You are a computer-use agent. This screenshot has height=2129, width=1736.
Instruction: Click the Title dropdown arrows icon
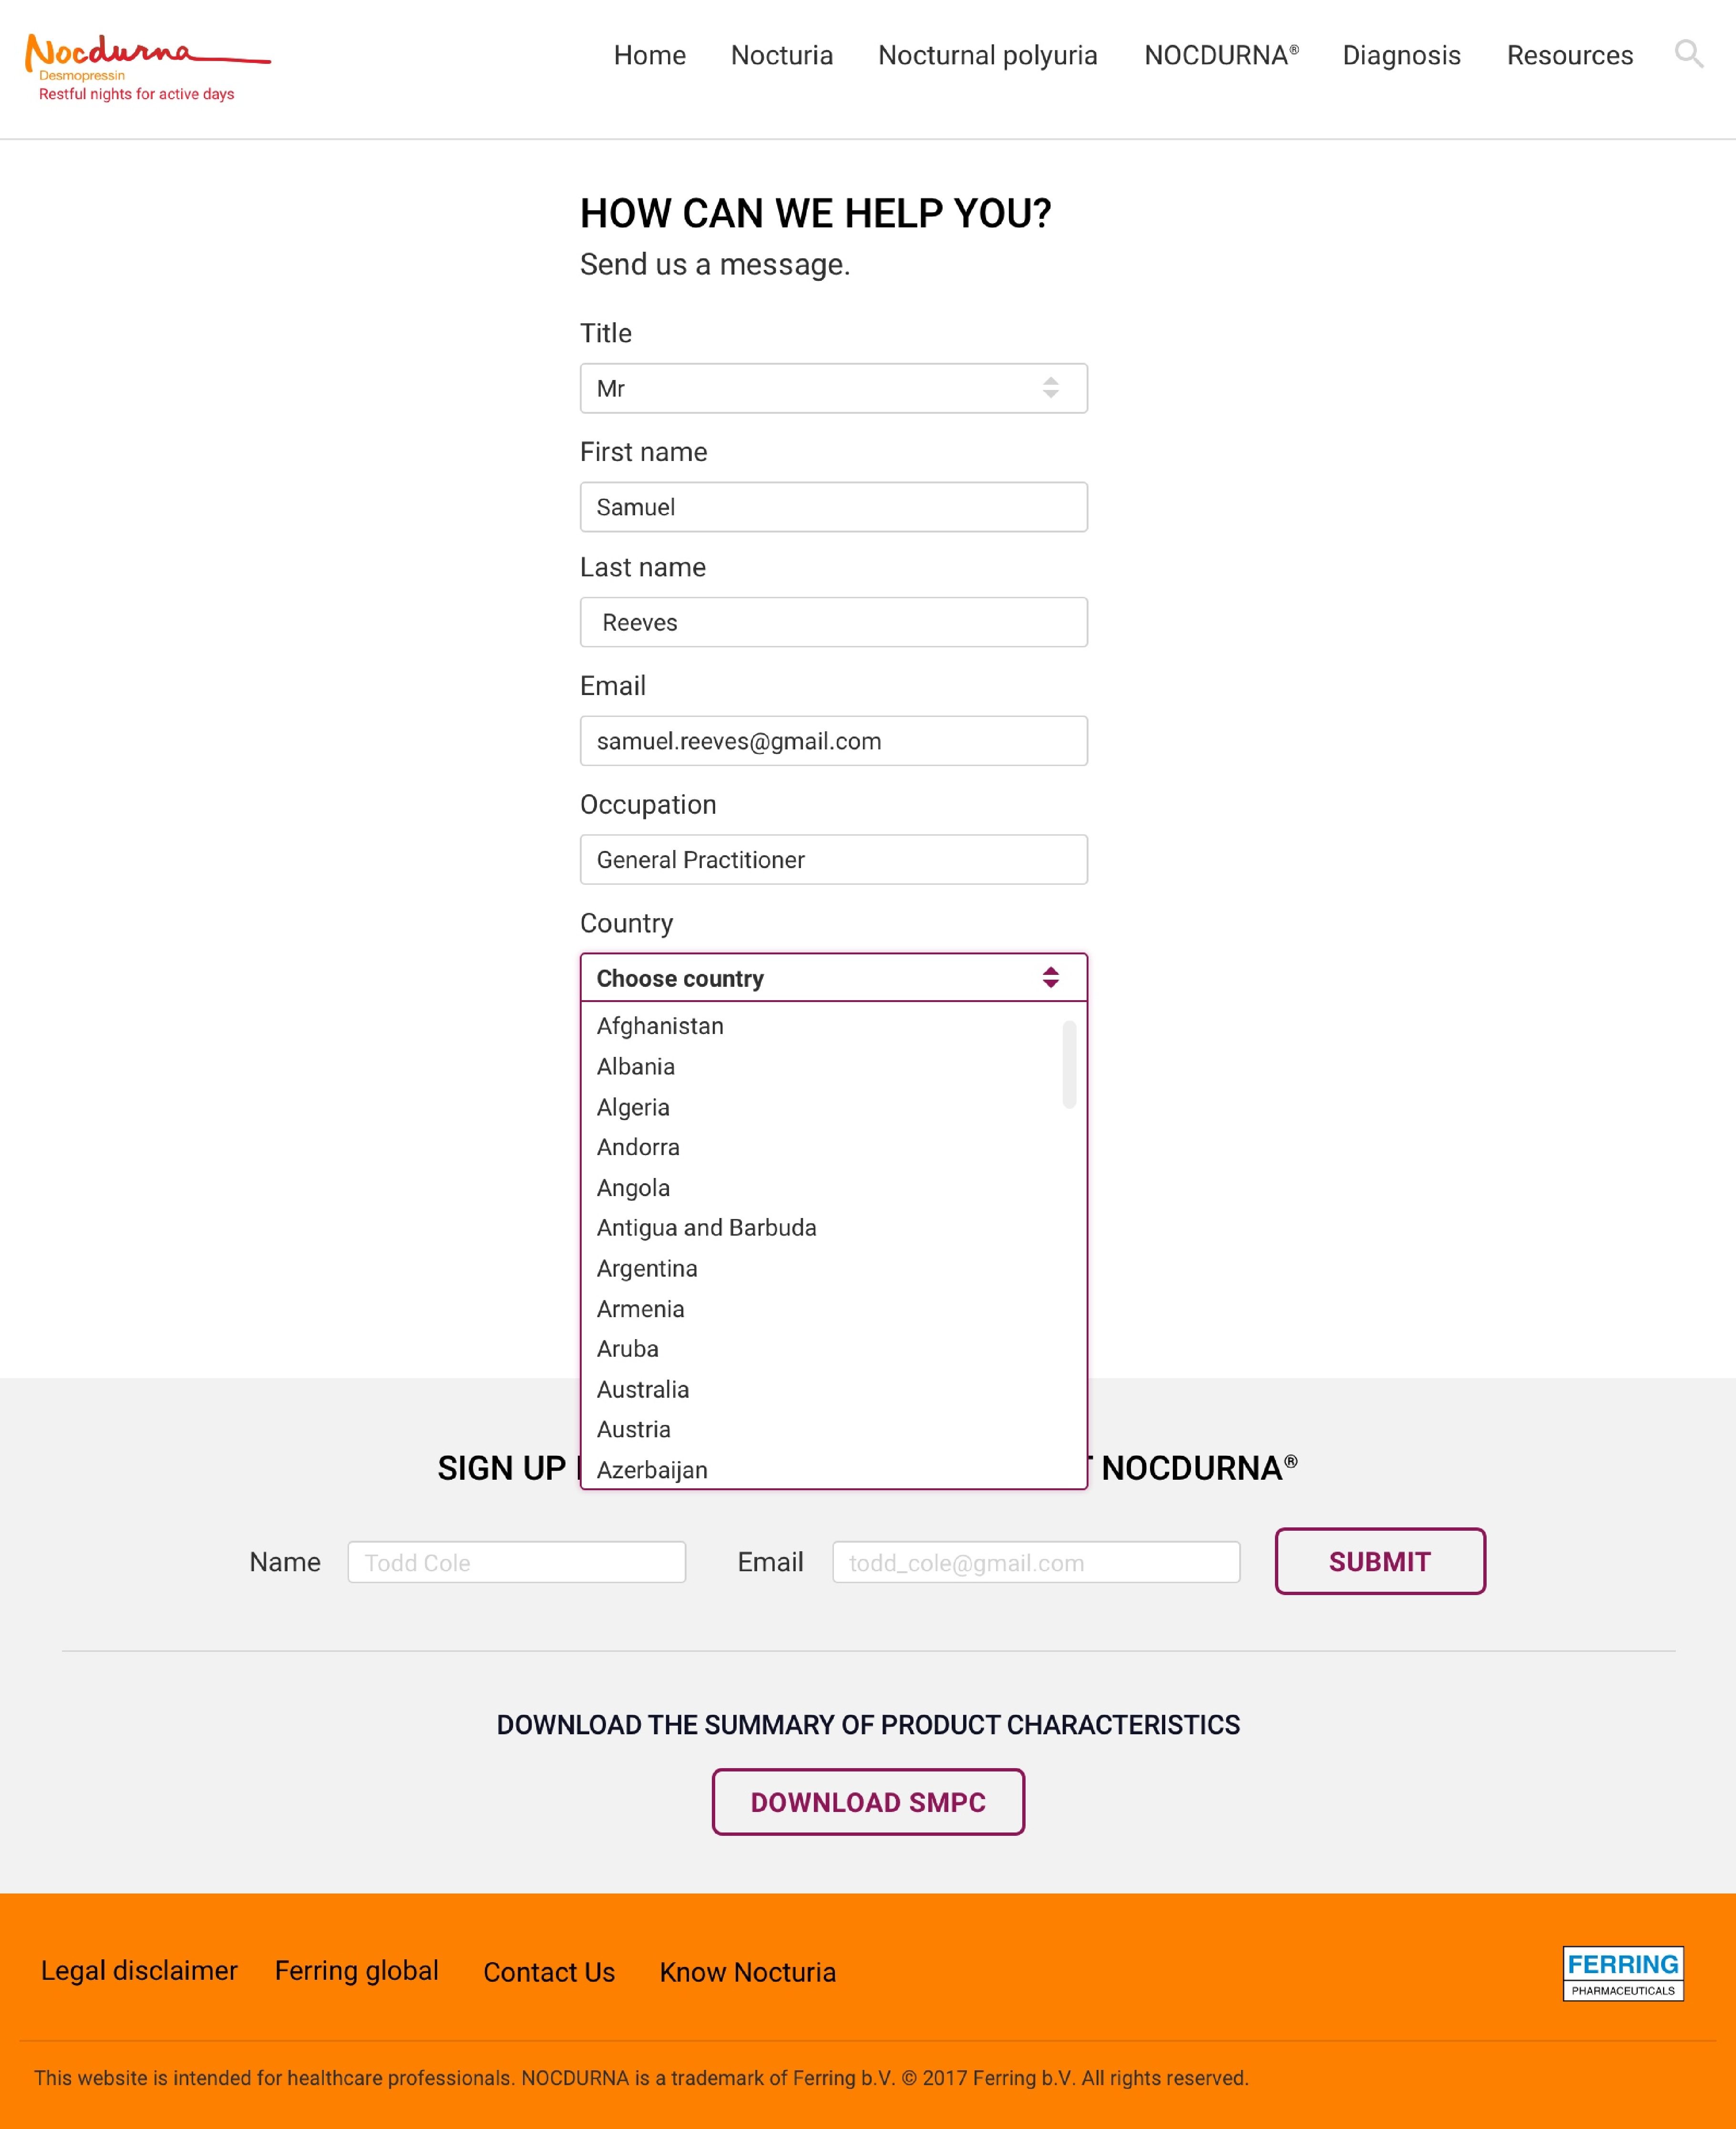(x=1050, y=388)
